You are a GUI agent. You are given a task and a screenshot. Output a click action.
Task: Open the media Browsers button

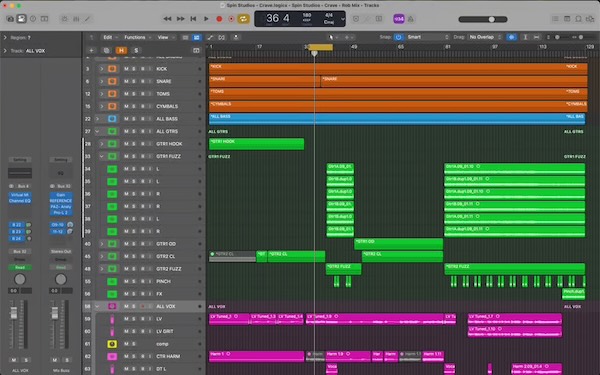[x=590, y=19]
